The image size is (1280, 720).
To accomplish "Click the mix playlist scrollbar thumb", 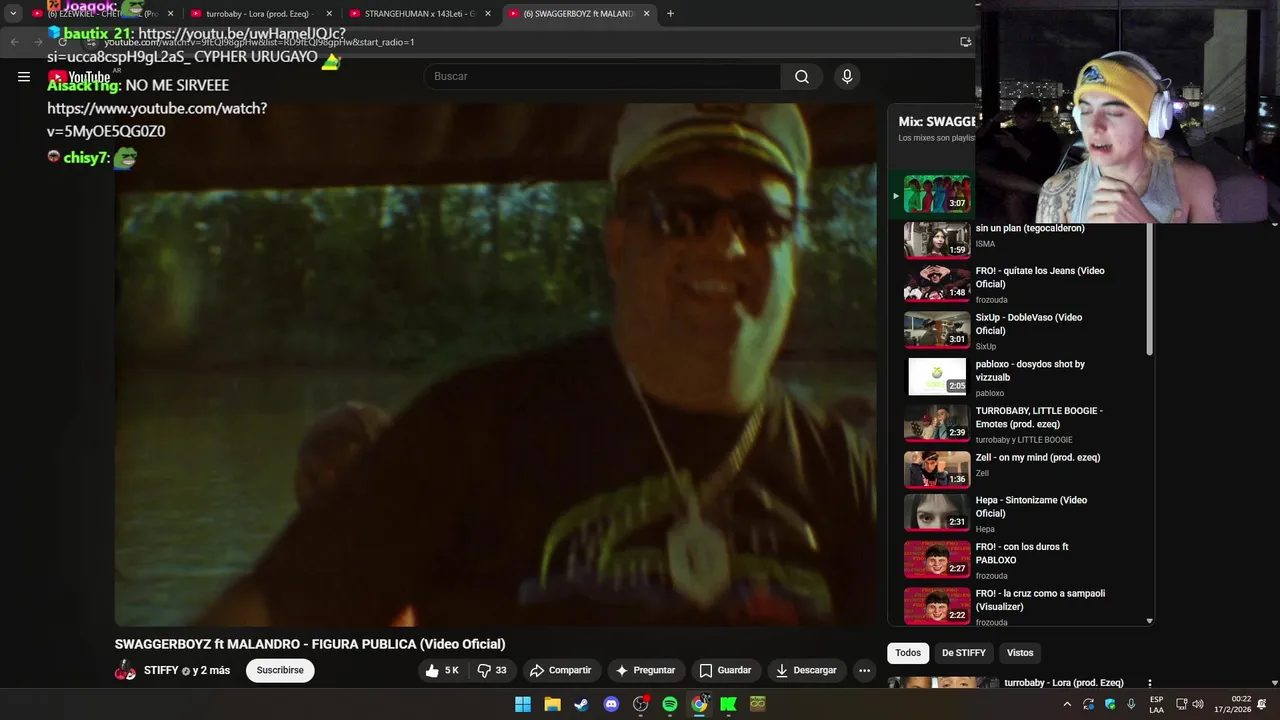I will pyautogui.click(x=1150, y=290).
